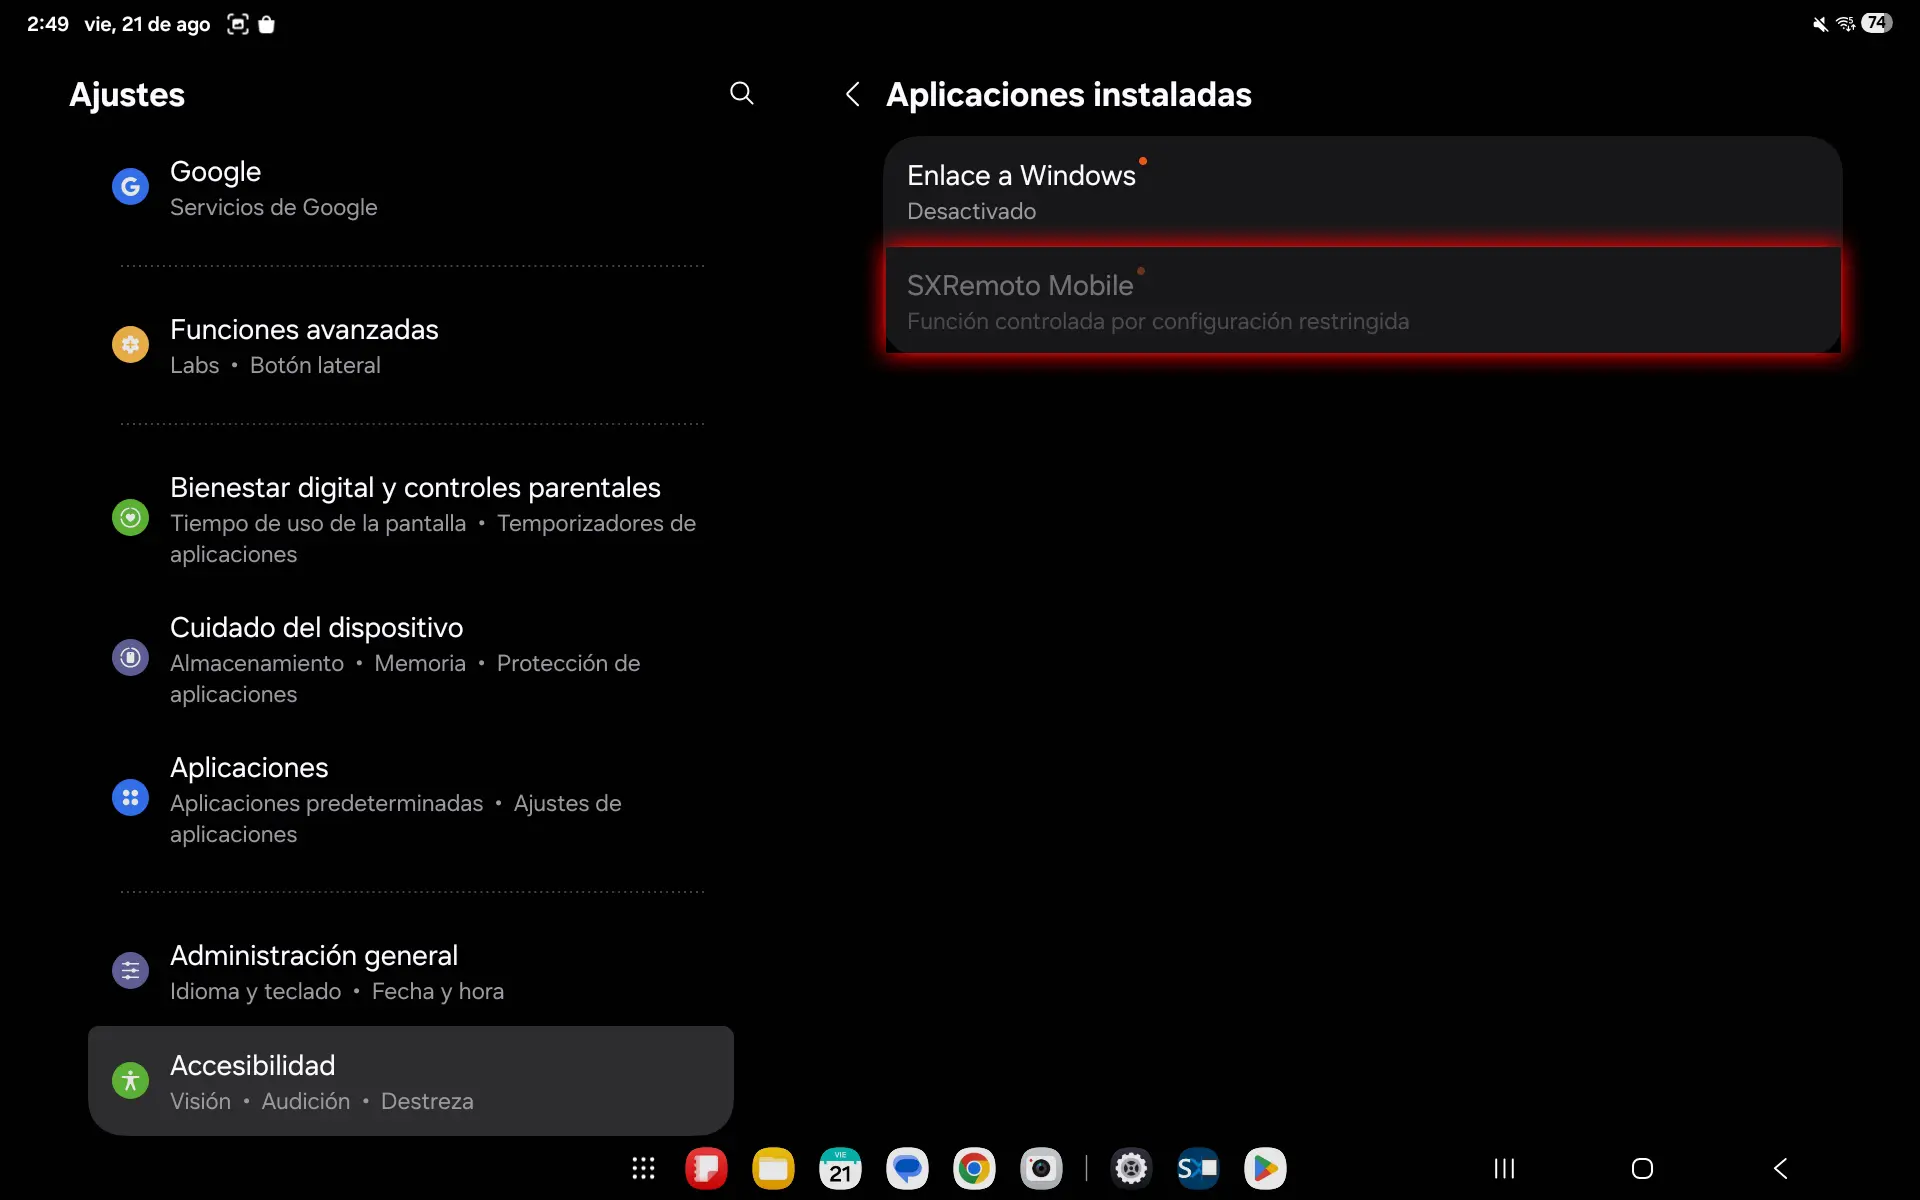The image size is (1920, 1200).
Task: Tap the SXRemoto Mobile restricted entry
Action: tap(1363, 300)
